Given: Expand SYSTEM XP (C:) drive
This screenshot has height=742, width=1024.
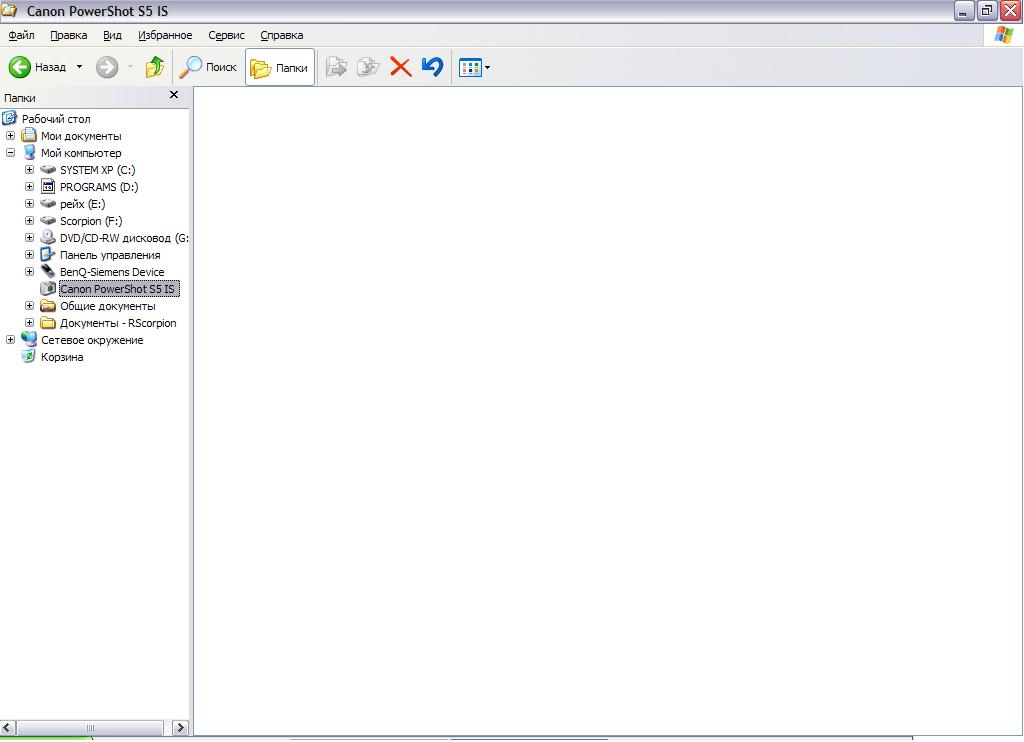Looking at the screenshot, I should [29, 170].
